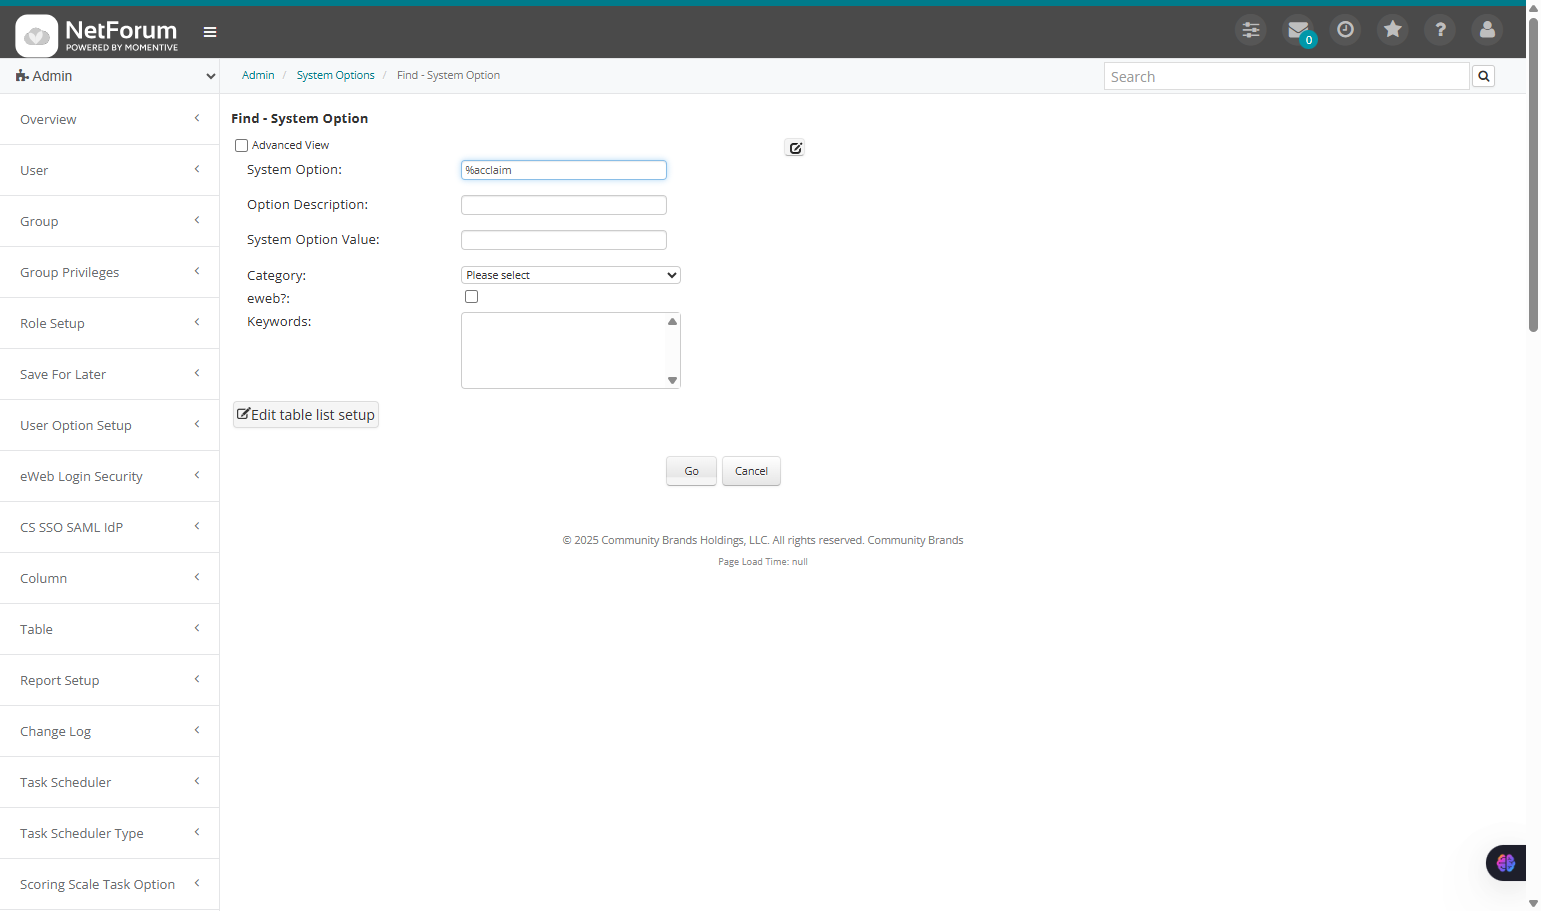
Task: Open the user profile icon
Action: pos(1487,30)
